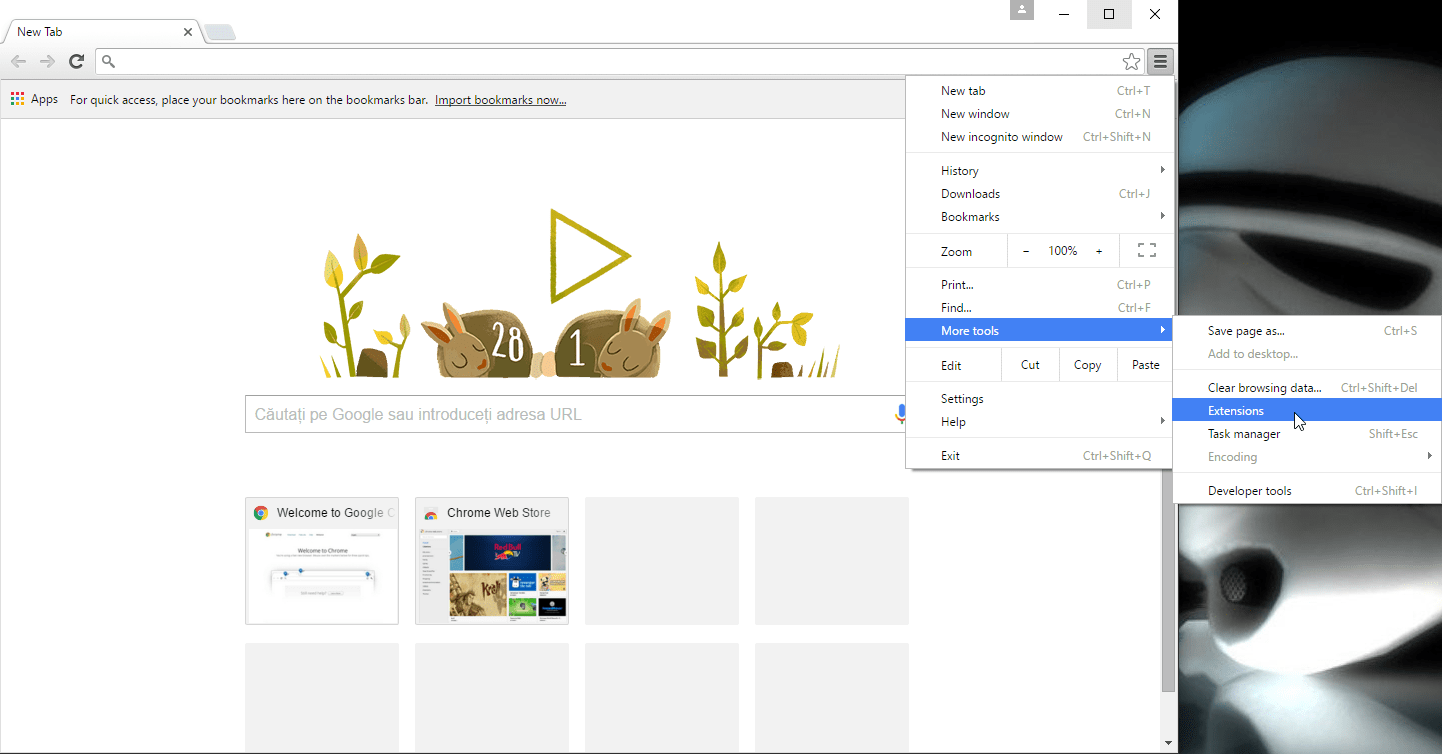1442x754 pixels.
Task: Select Save page as... in submenu
Action: click(1307, 331)
